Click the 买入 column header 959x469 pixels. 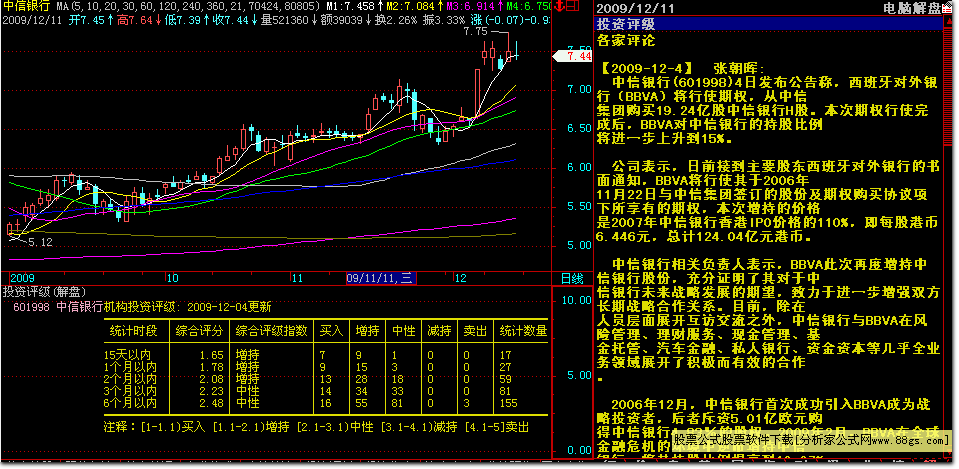coord(331,331)
